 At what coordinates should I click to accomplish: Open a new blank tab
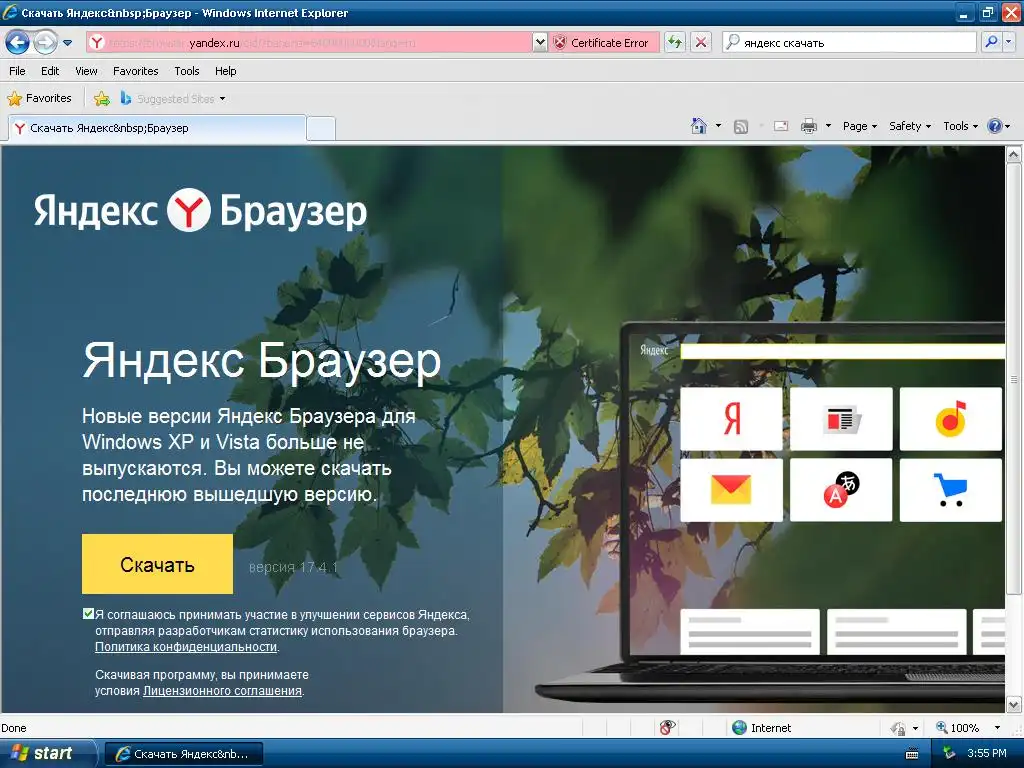tap(321, 129)
